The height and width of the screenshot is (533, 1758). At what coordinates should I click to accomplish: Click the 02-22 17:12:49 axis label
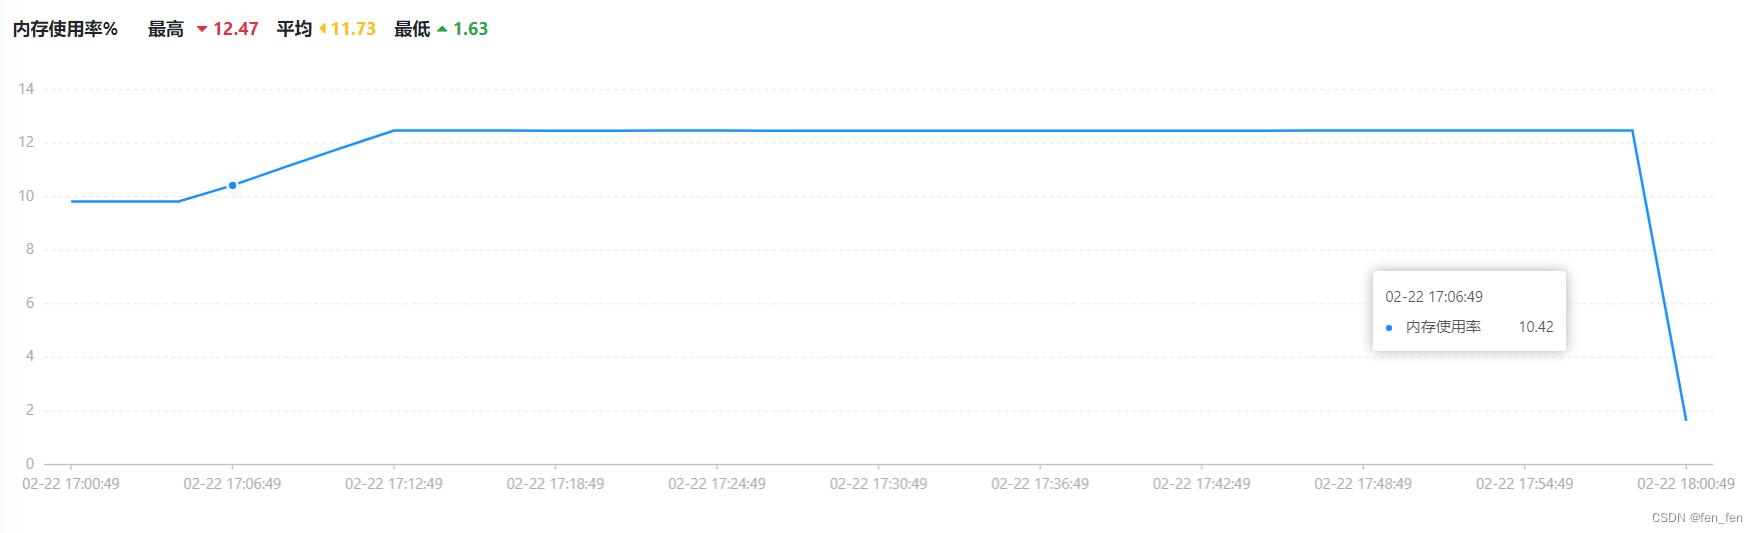pos(394,484)
